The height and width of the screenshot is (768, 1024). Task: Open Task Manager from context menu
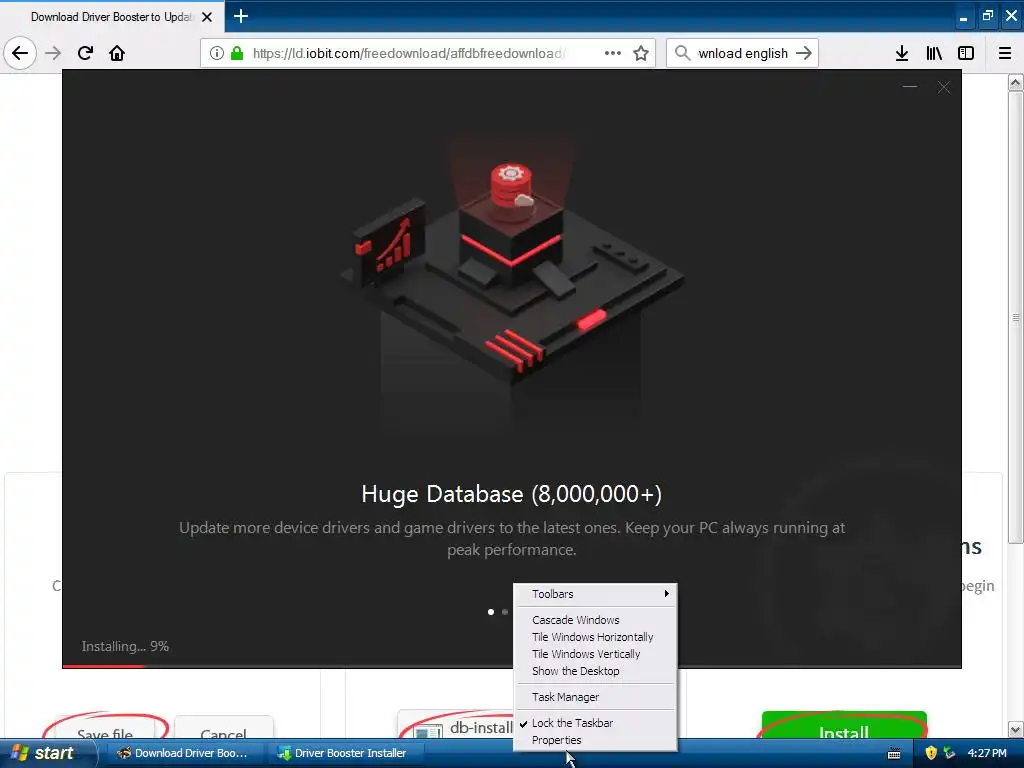tap(566, 697)
